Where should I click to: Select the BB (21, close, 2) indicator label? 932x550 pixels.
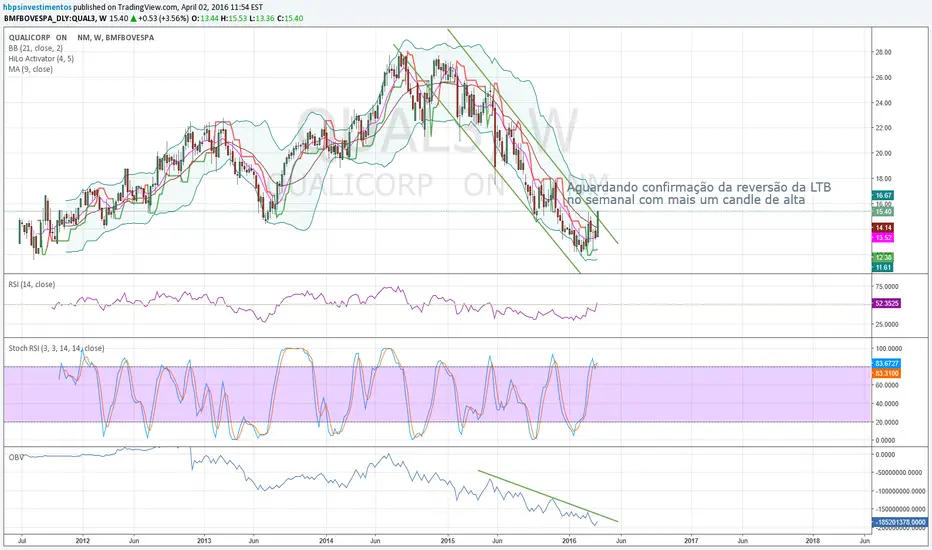point(36,48)
